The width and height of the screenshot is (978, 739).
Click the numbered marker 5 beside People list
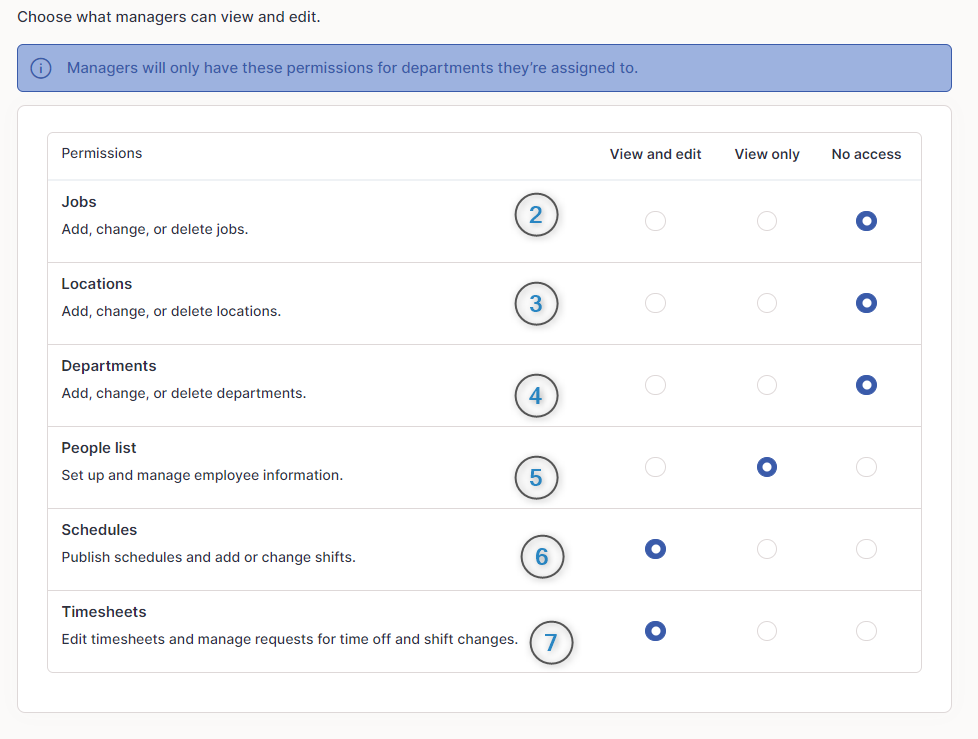point(536,478)
